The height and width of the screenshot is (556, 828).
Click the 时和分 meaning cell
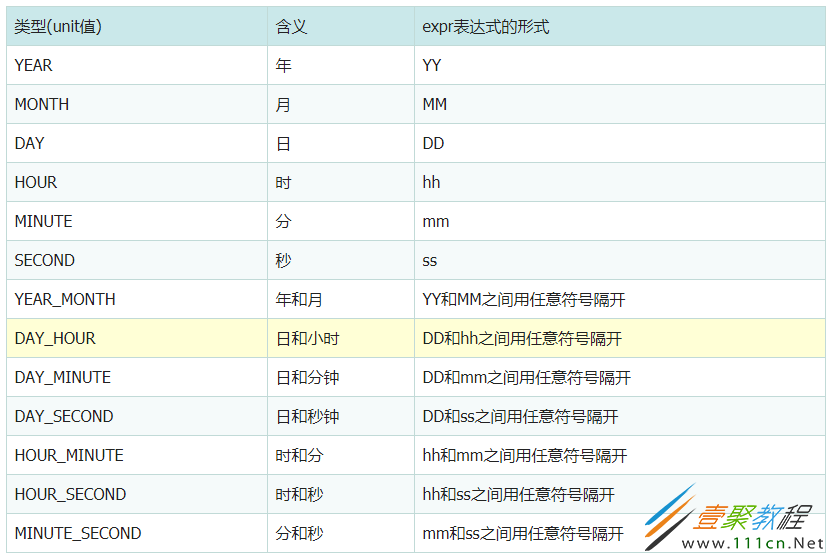[x=341, y=455]
